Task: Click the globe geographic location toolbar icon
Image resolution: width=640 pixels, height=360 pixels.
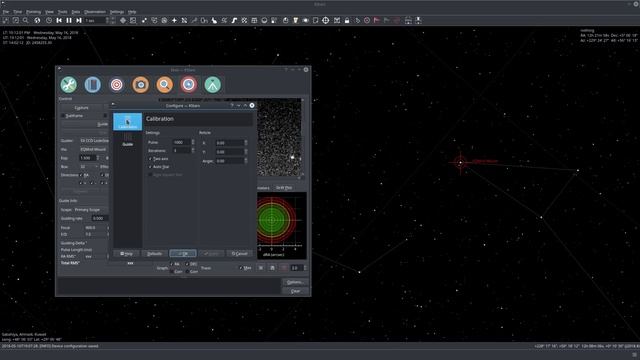Action: pos(37,20)
